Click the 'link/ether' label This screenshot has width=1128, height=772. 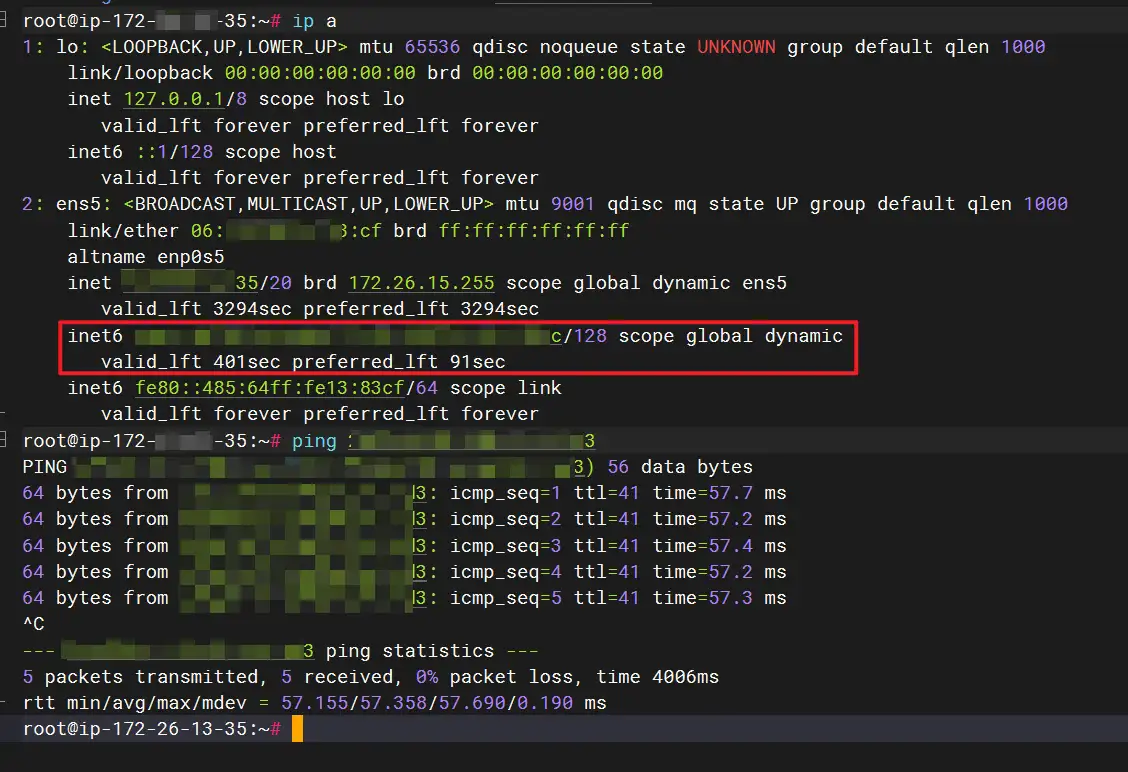click(x=123, y=230)
